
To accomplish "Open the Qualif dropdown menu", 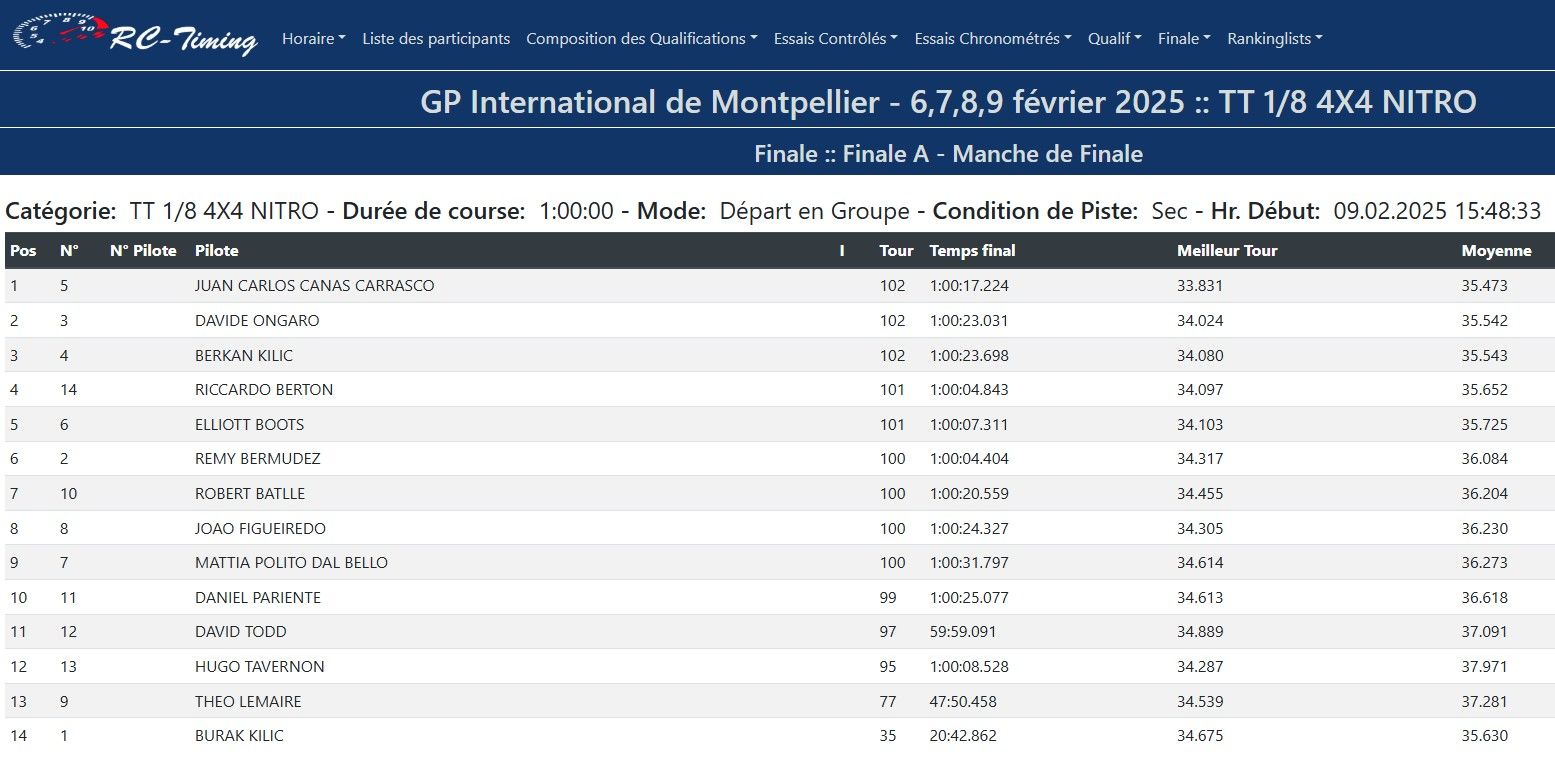I will click(1114, 39).
